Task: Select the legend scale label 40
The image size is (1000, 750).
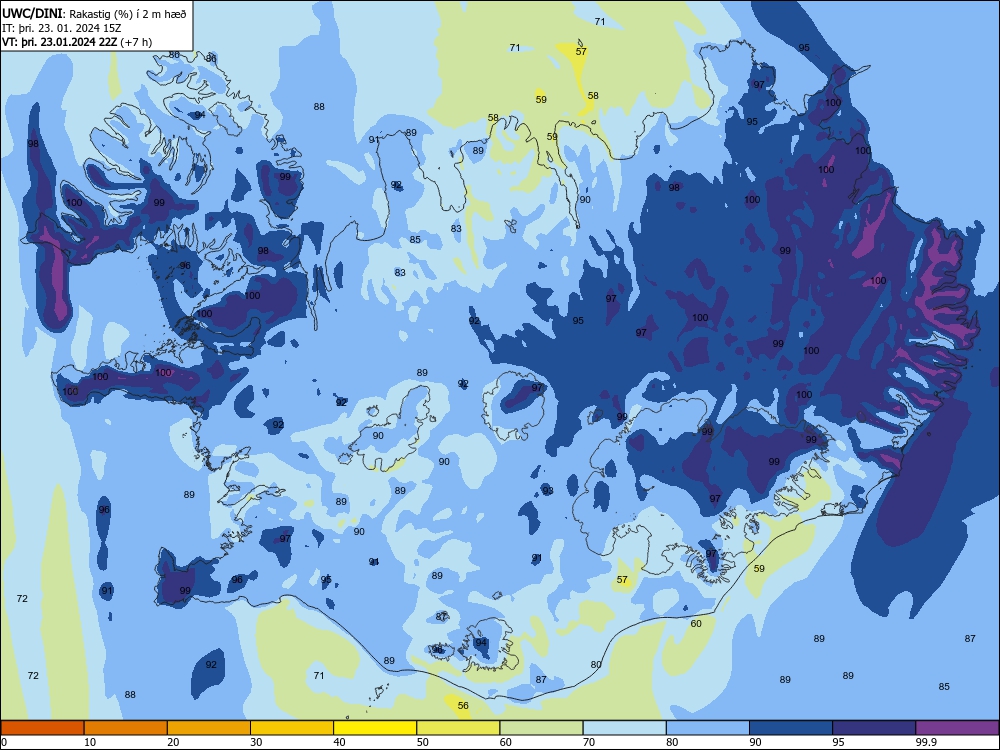Action: point(339,742)
